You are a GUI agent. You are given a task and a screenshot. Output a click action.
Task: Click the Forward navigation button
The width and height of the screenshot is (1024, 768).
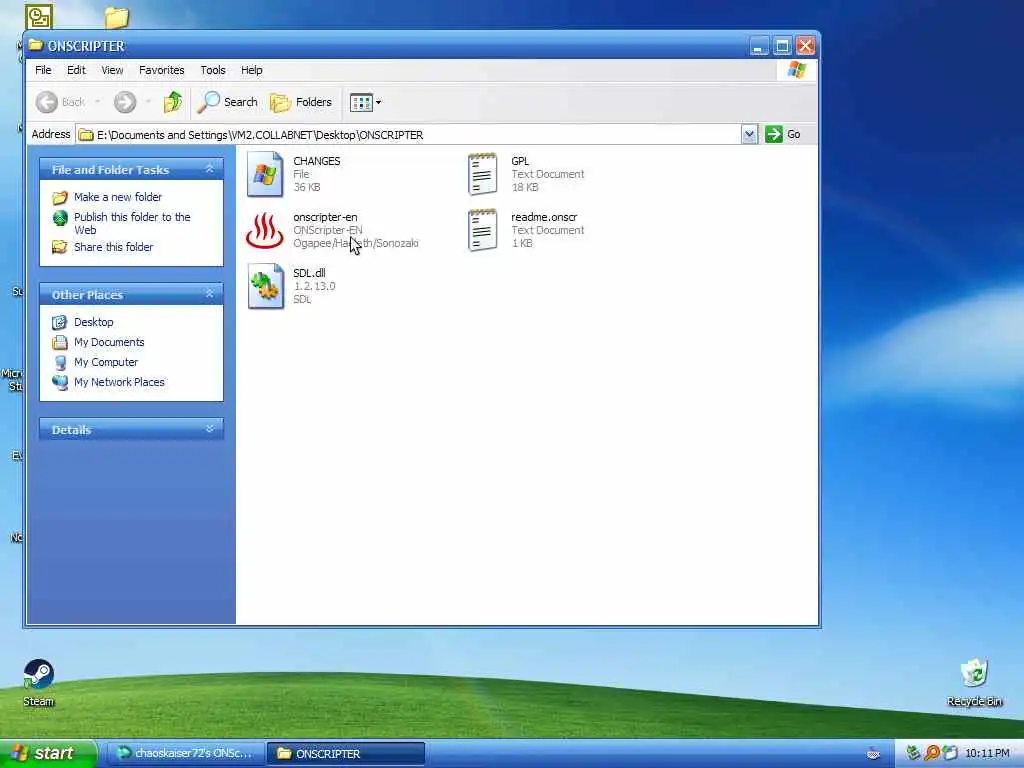click(x=125, y=102)
